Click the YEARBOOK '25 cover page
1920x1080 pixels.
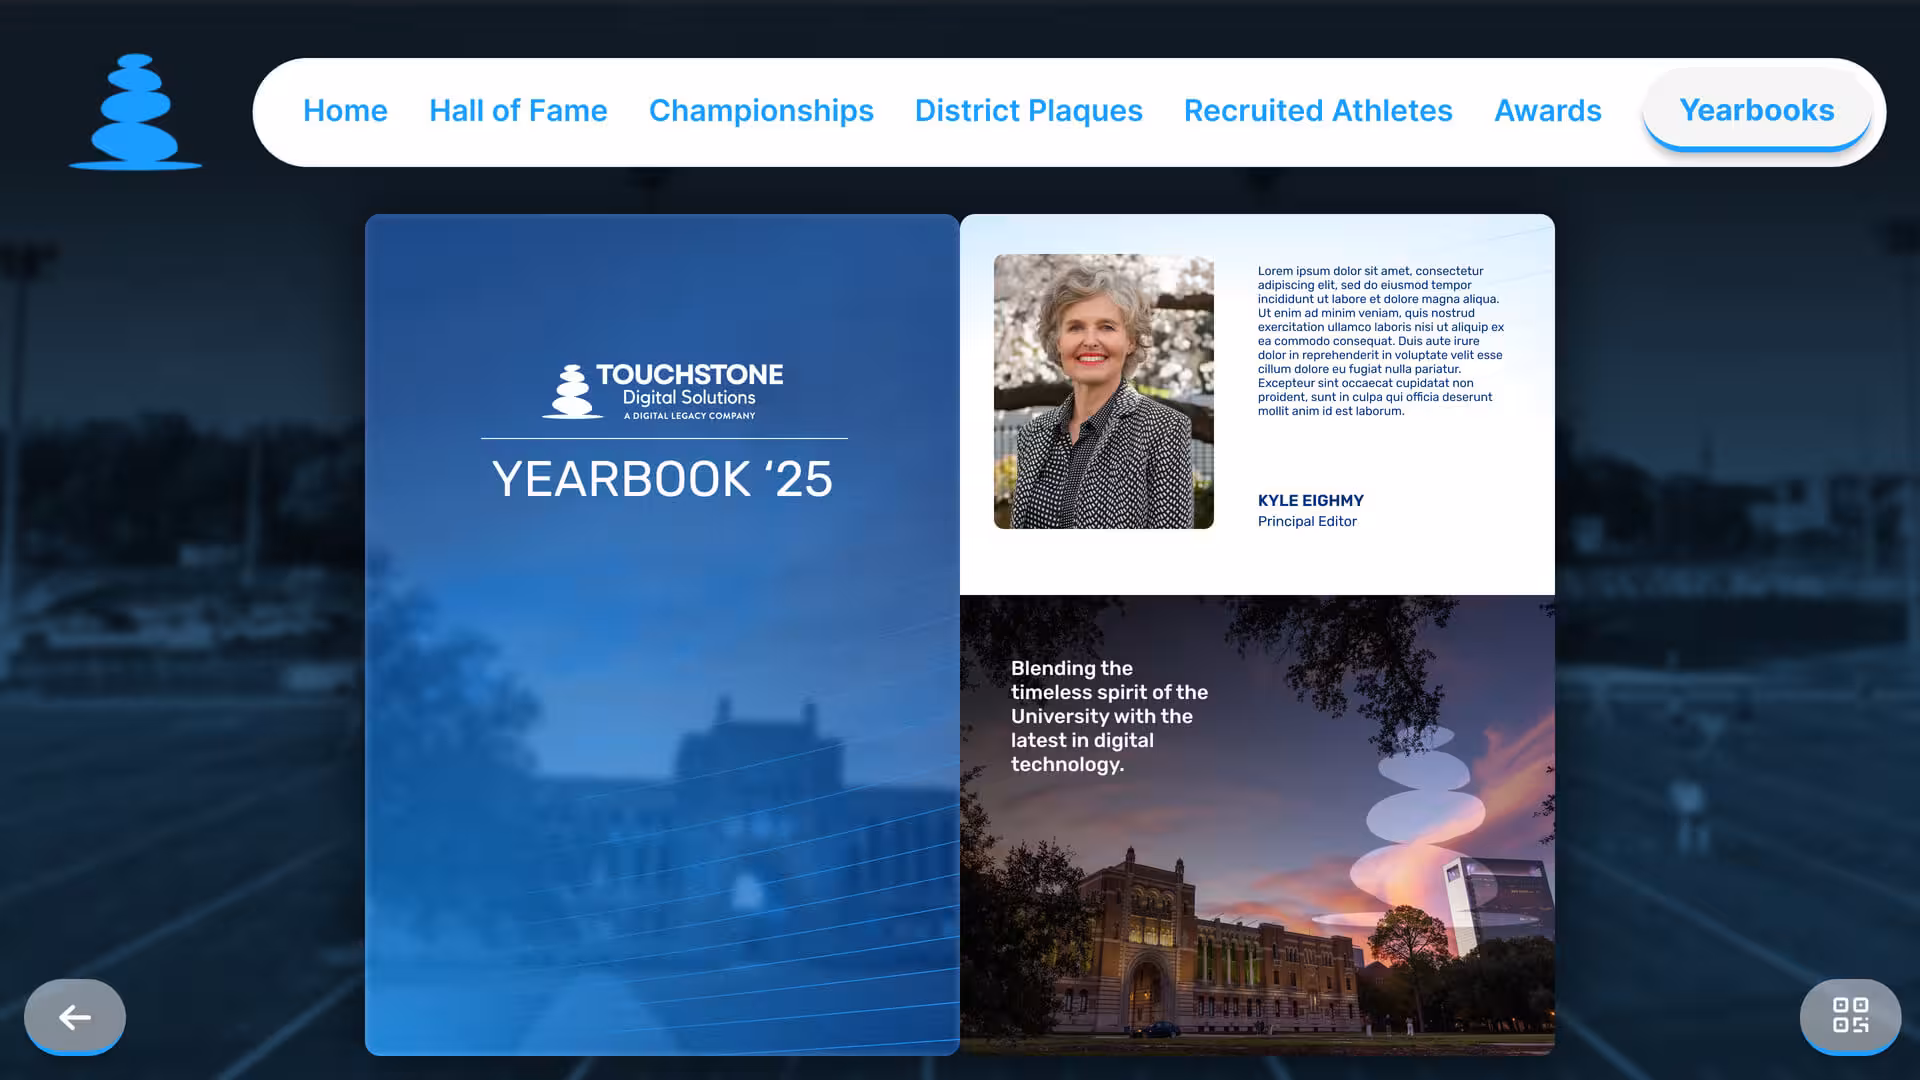(663, 630)
